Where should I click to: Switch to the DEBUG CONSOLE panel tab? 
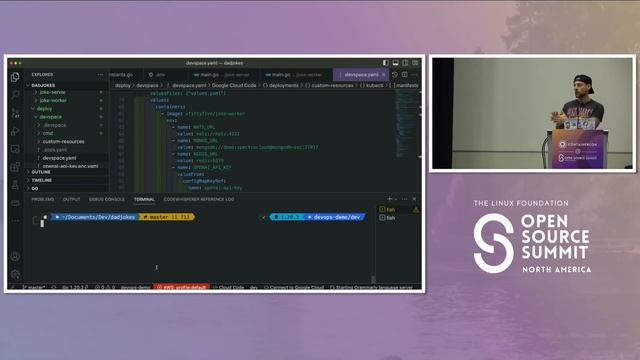[107, 199]
